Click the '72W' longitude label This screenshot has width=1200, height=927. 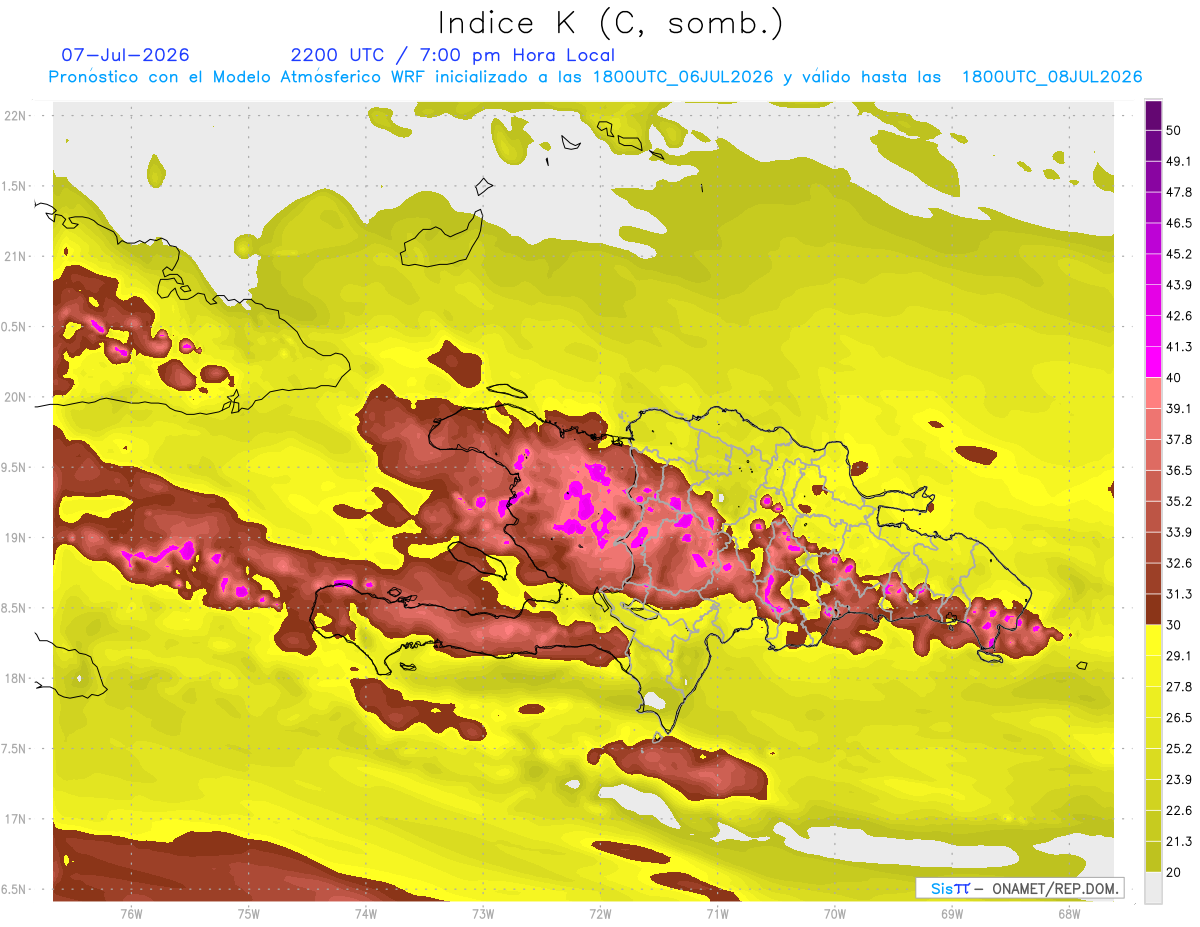[600, 913]
